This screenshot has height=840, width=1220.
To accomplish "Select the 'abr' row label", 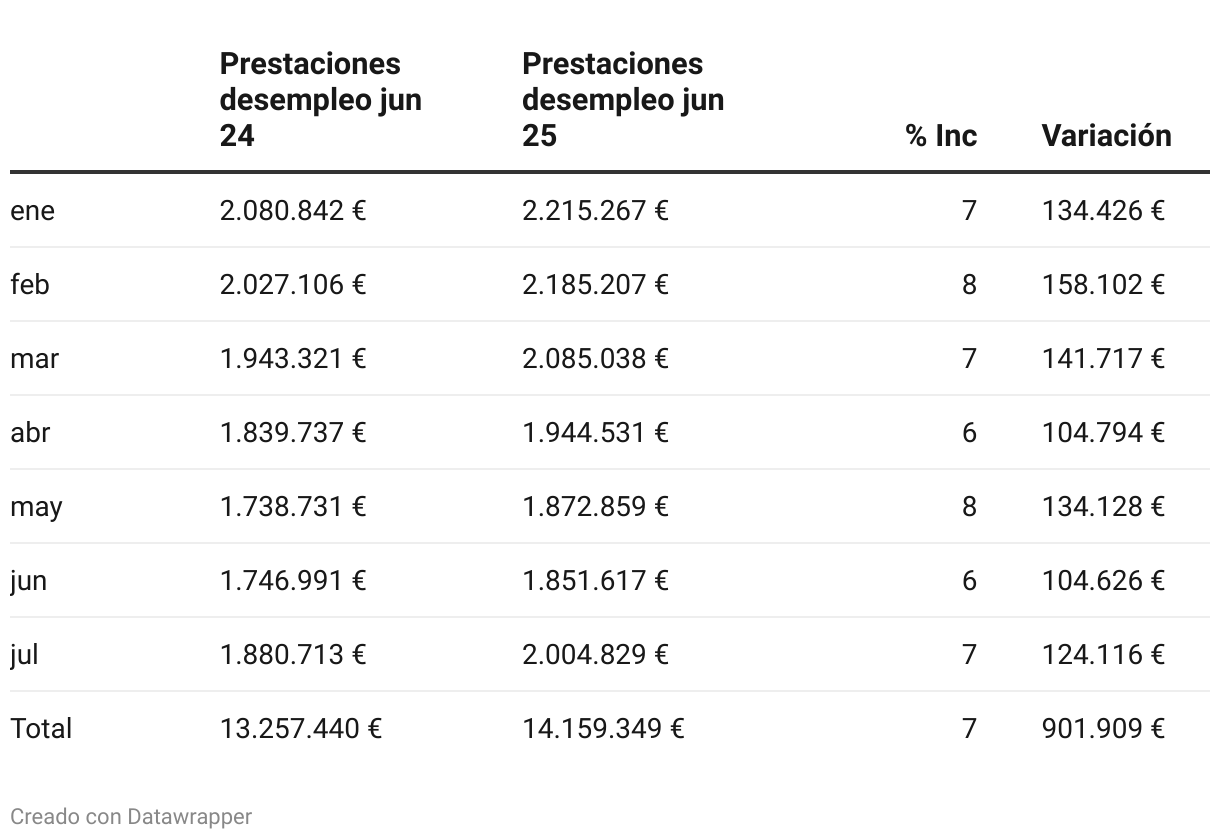I will (x=30, y=433).
